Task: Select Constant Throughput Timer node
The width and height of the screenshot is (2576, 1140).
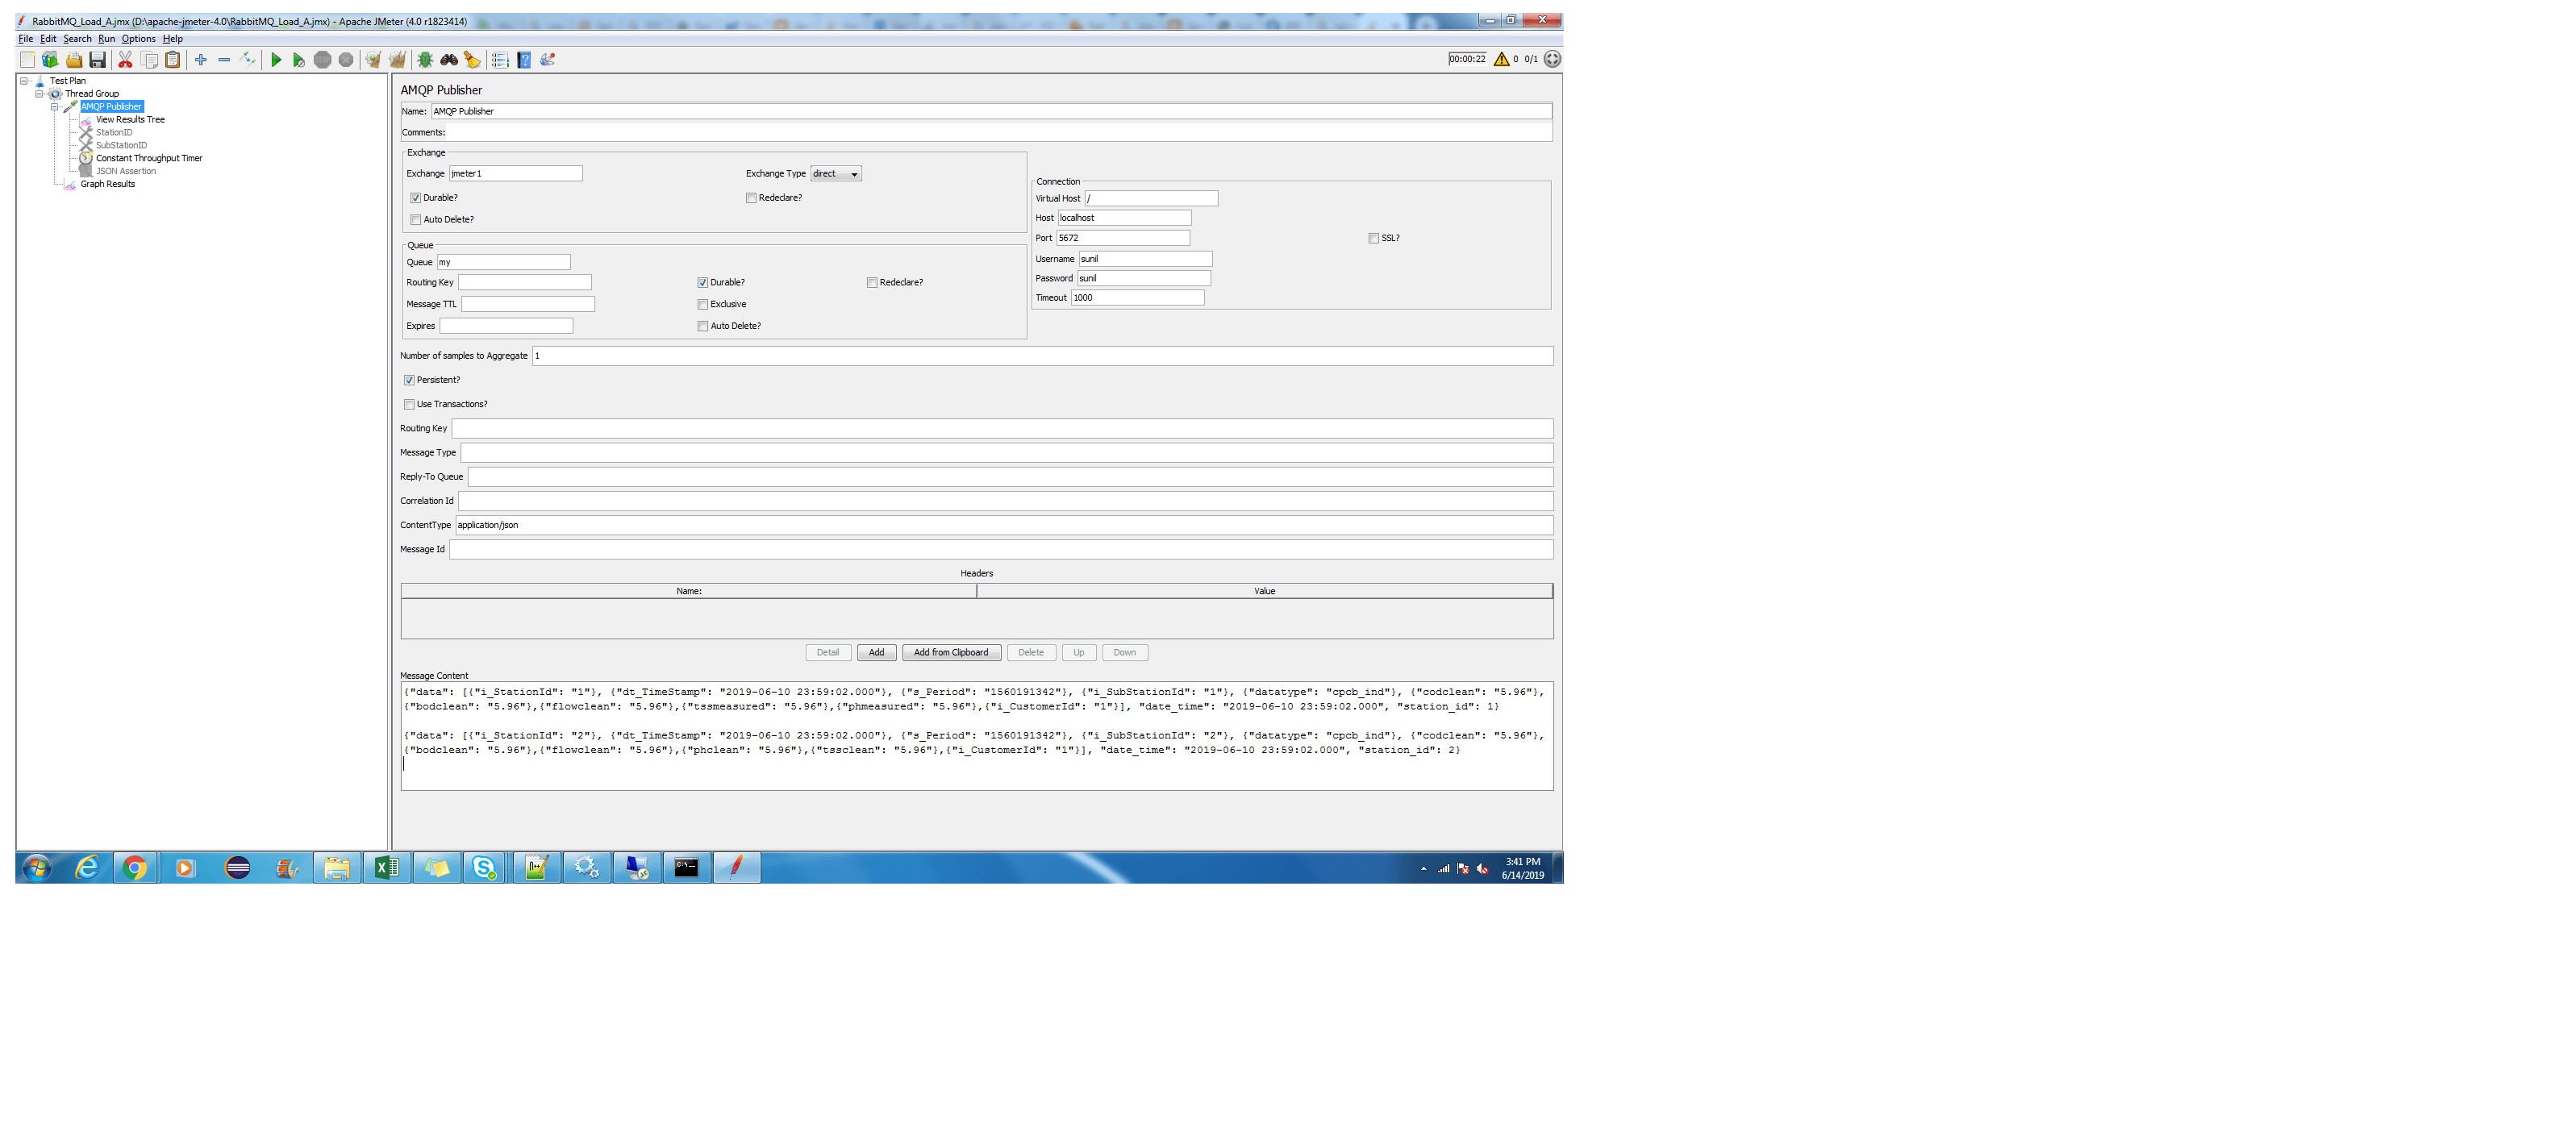Action: [x=149, y=158]
